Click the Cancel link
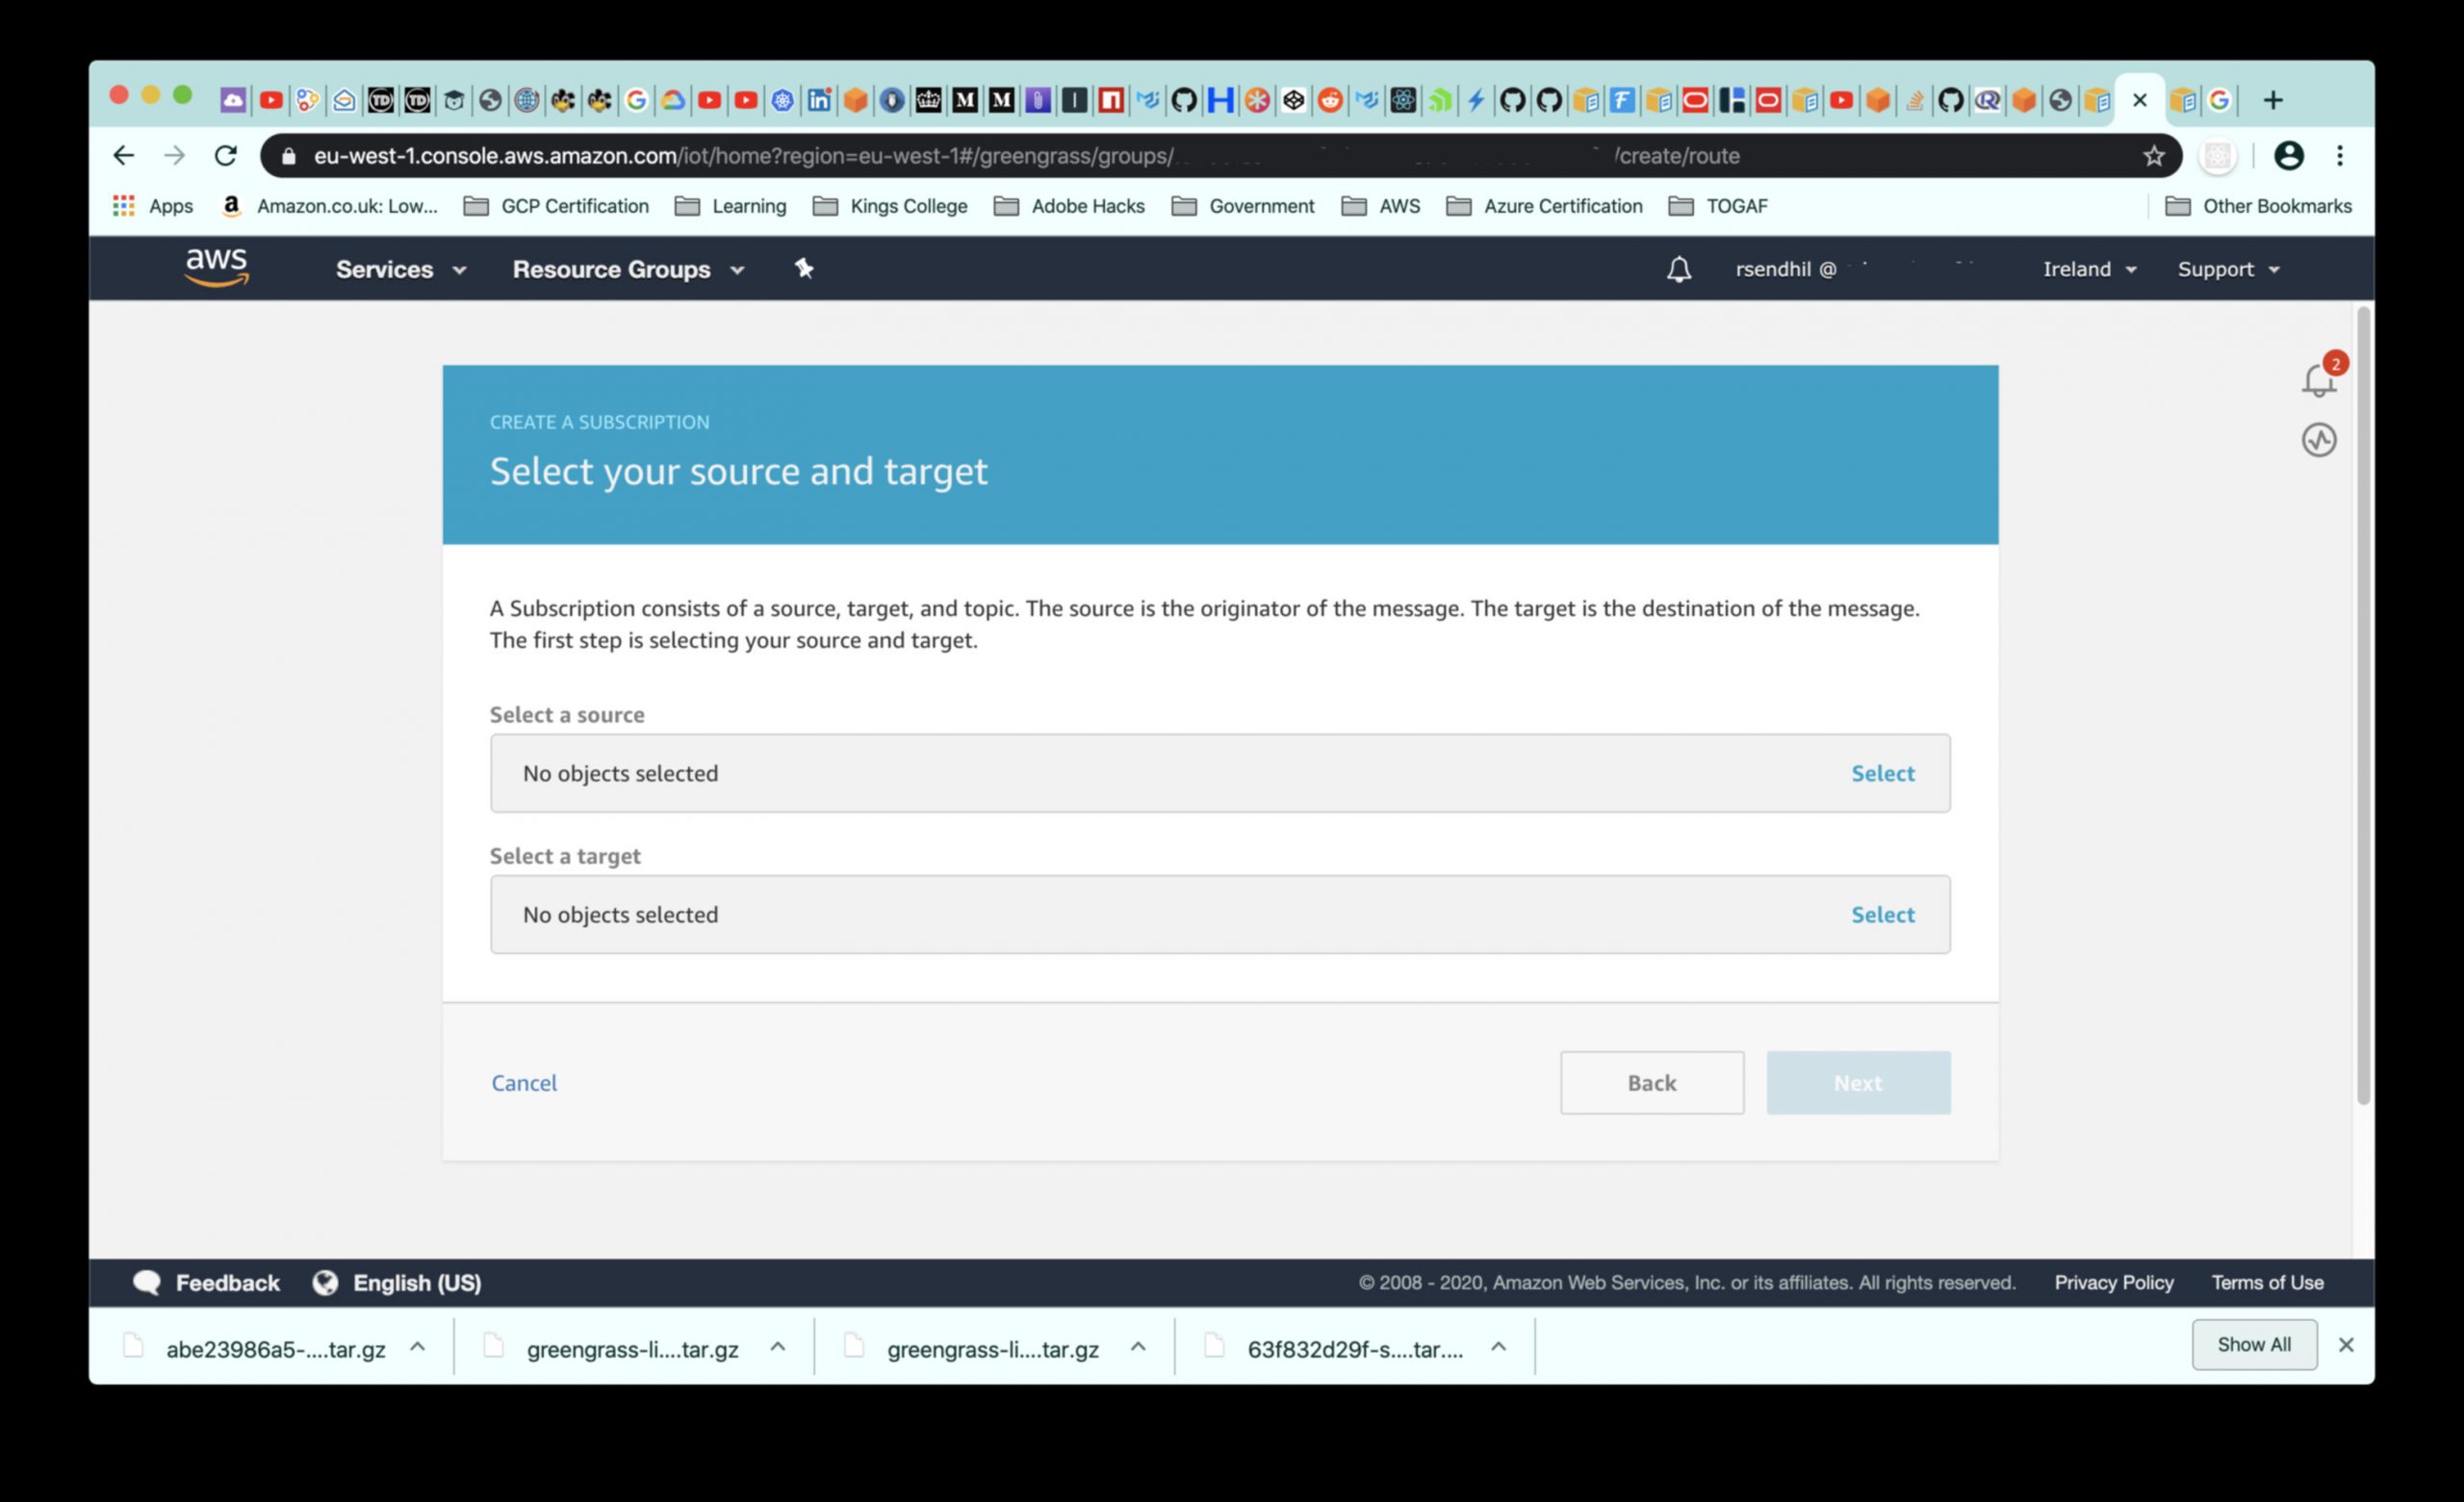Image resolution: width=2464 pixels, height=1502 pixels. tap(524, 1083)
